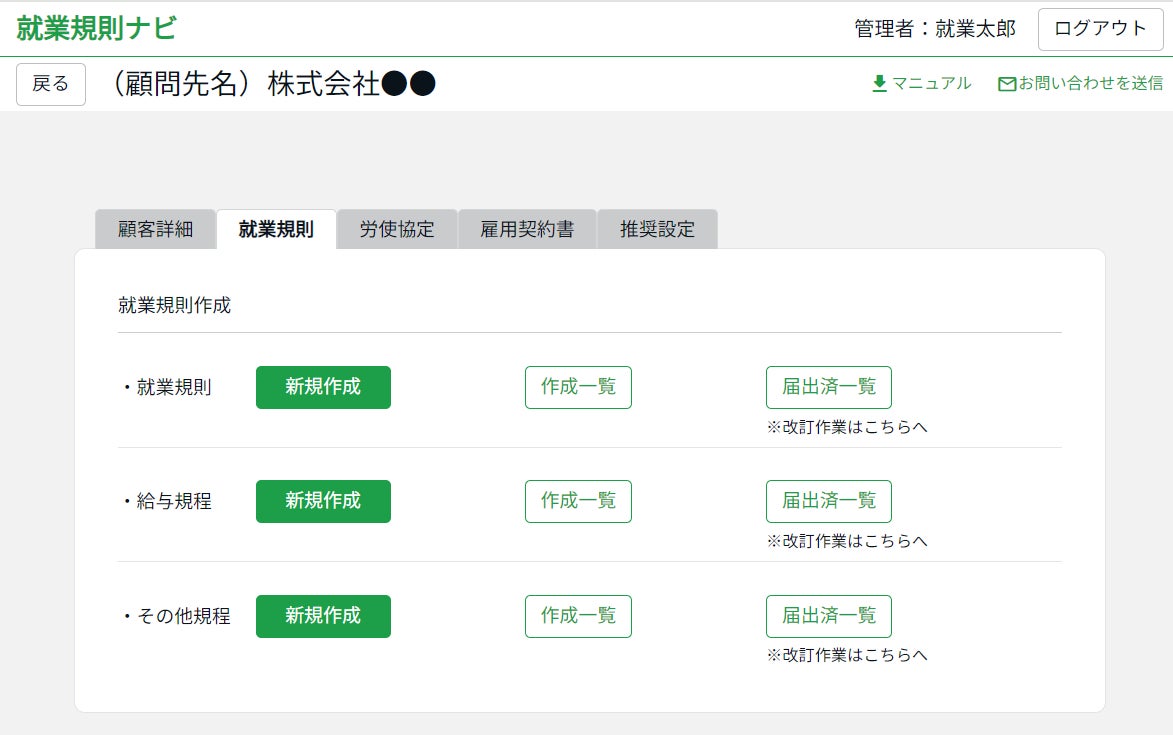The height and width of the screenshot is (735, 1173).
Task: Go back with the 戻る button
Action: click(x=51, y=84)
